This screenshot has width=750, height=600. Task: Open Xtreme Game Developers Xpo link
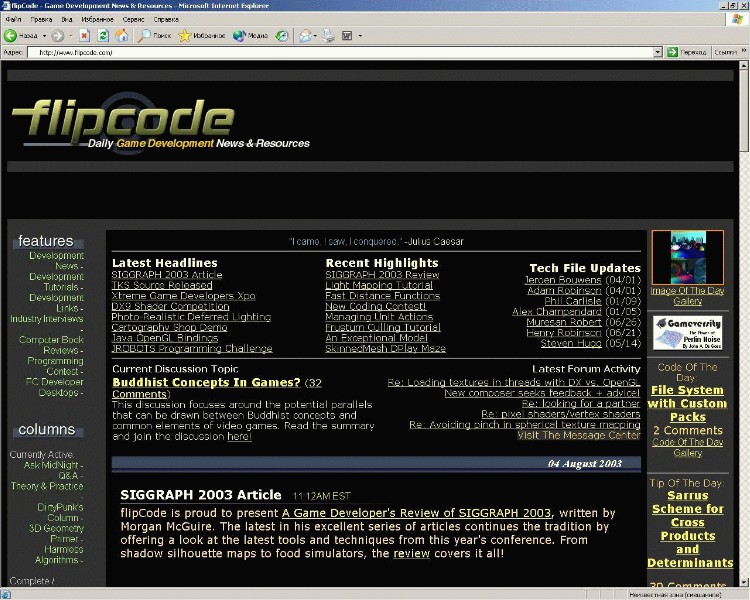[183, 296]
